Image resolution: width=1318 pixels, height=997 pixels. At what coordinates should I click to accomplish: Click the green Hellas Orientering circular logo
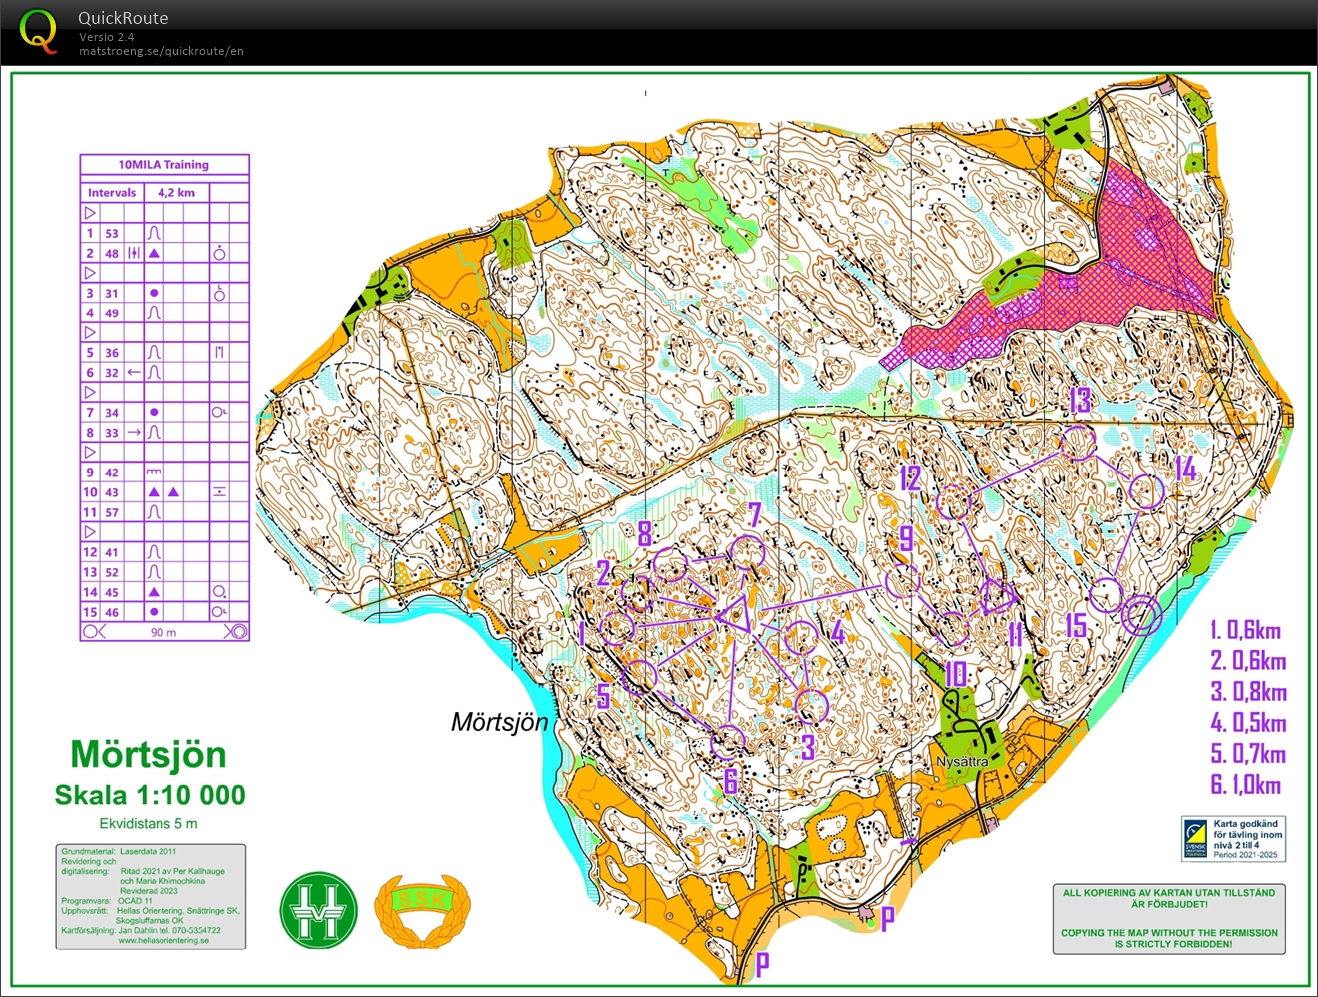click(x=318, y=910)
